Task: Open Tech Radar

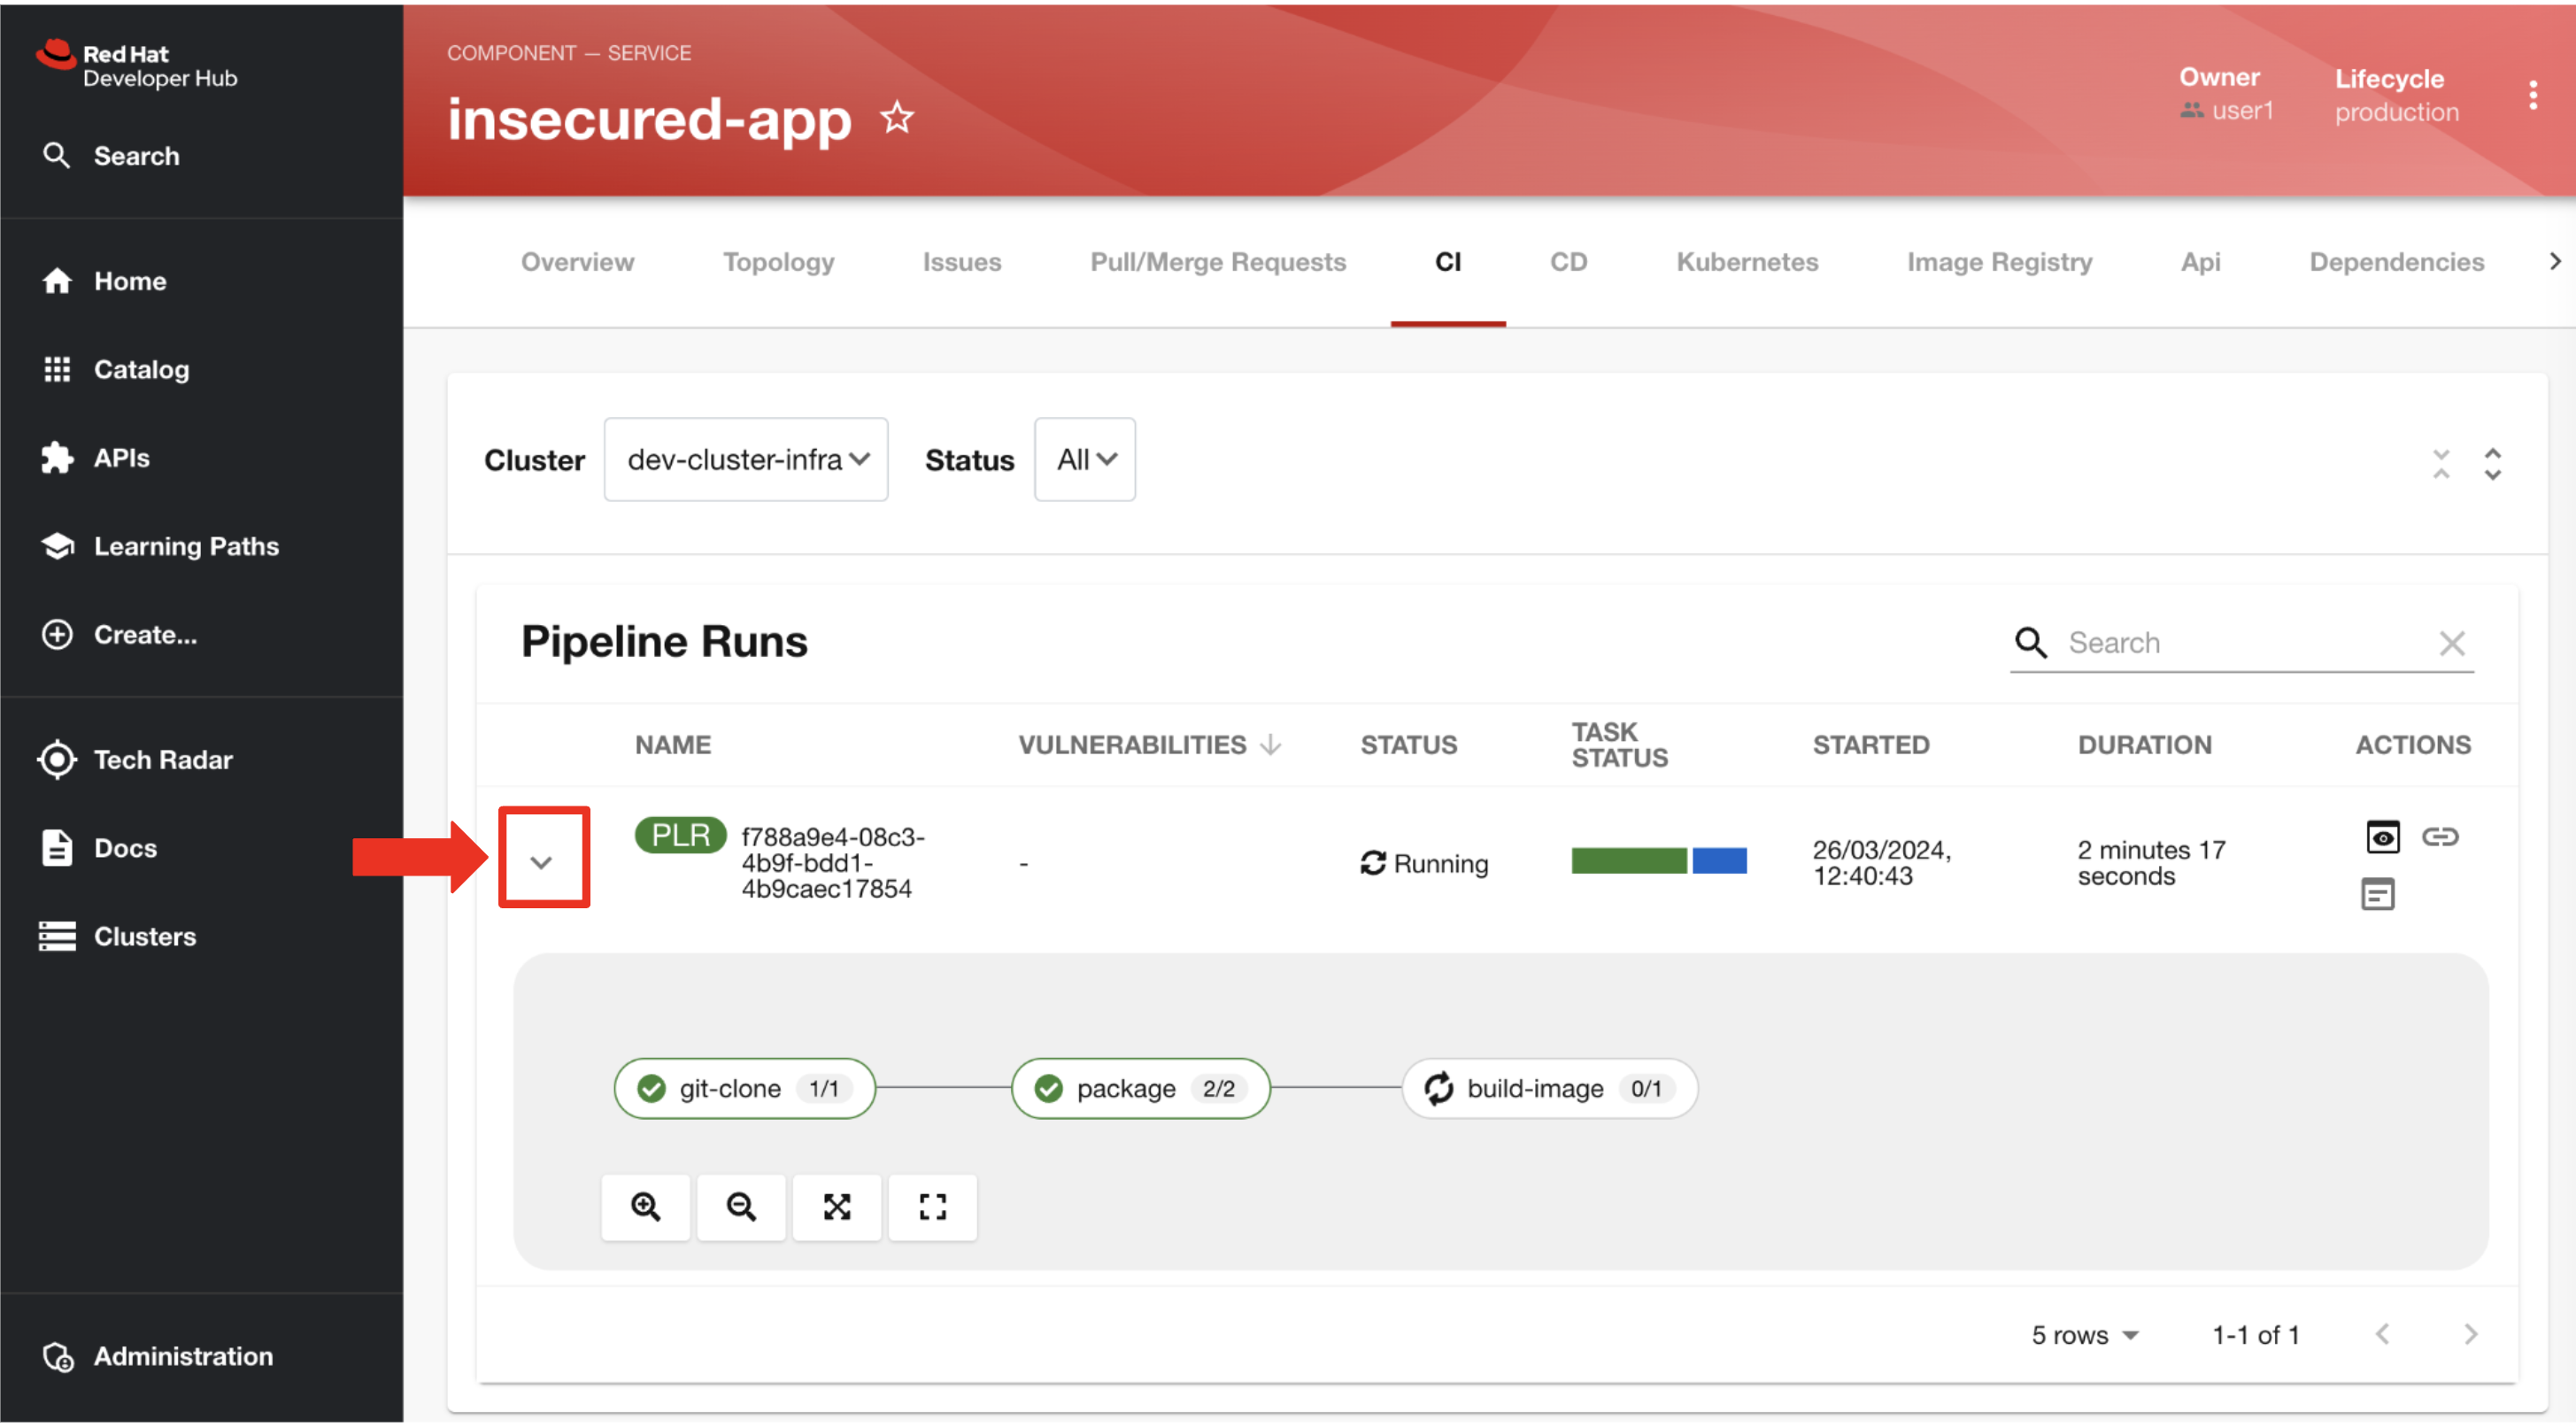Action: point(136,760)
